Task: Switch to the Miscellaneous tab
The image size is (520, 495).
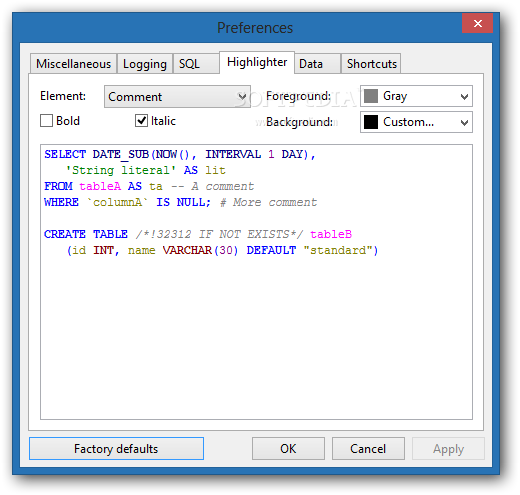Action: pyautogui.click(x=73, y=63)
